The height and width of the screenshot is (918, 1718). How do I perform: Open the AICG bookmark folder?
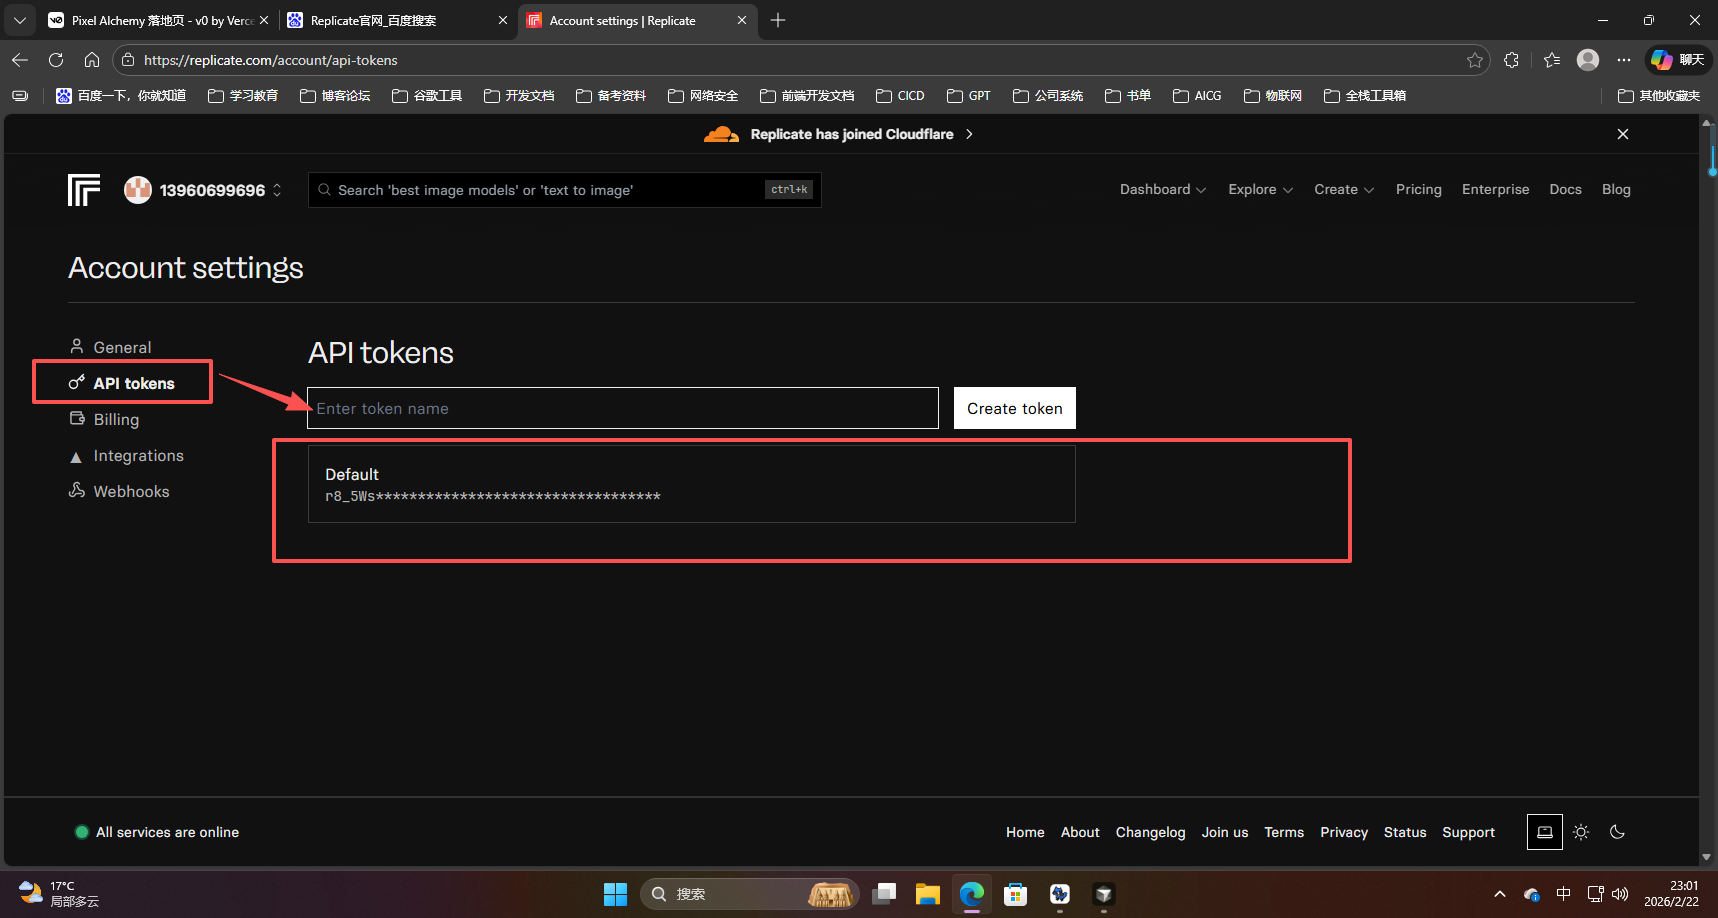[1197, 96]
